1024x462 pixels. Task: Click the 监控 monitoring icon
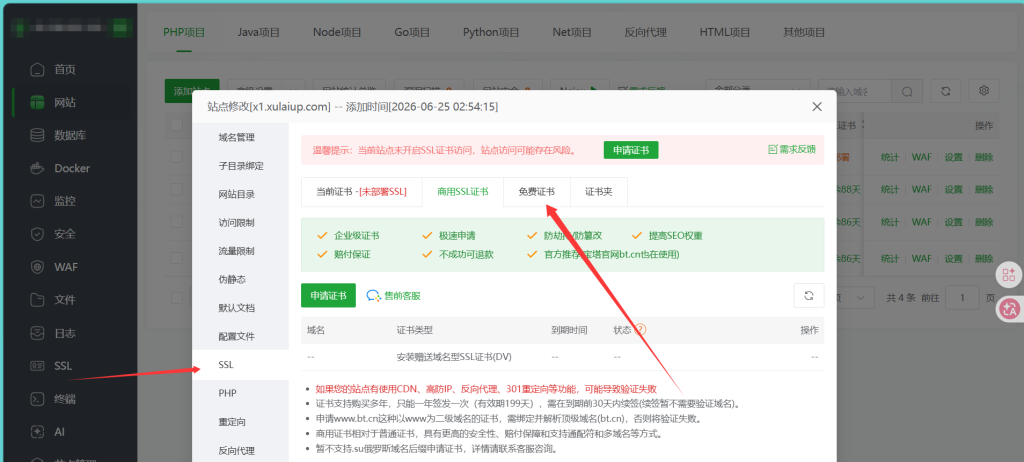coord(39,201)
